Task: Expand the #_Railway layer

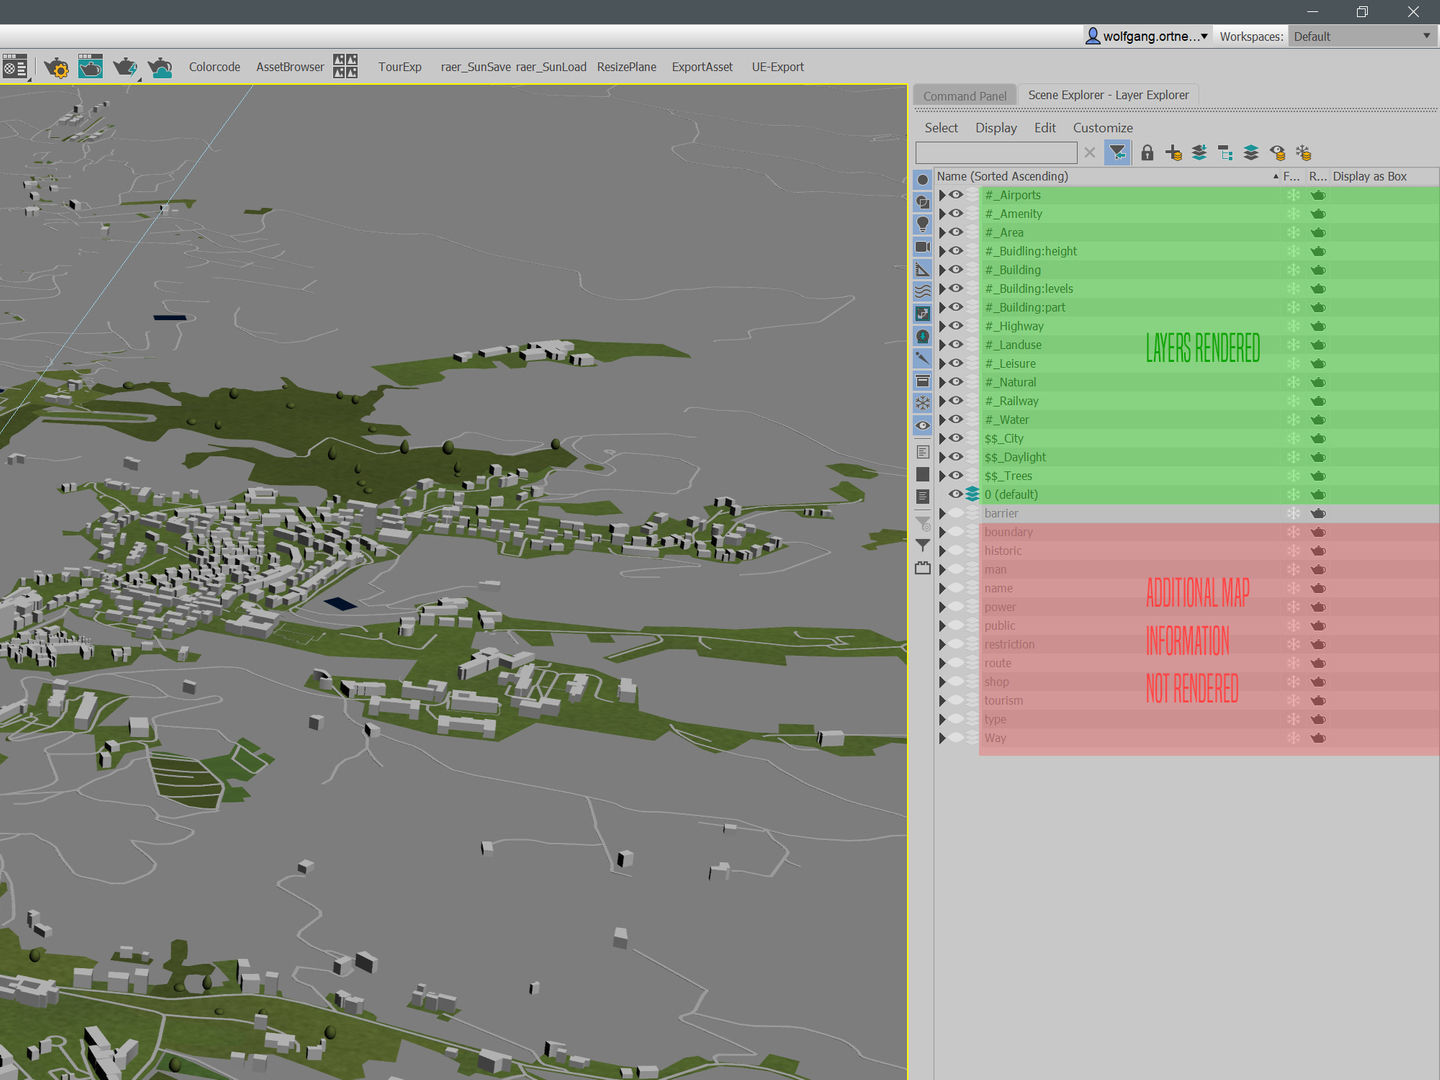Action: click(942, 401)
